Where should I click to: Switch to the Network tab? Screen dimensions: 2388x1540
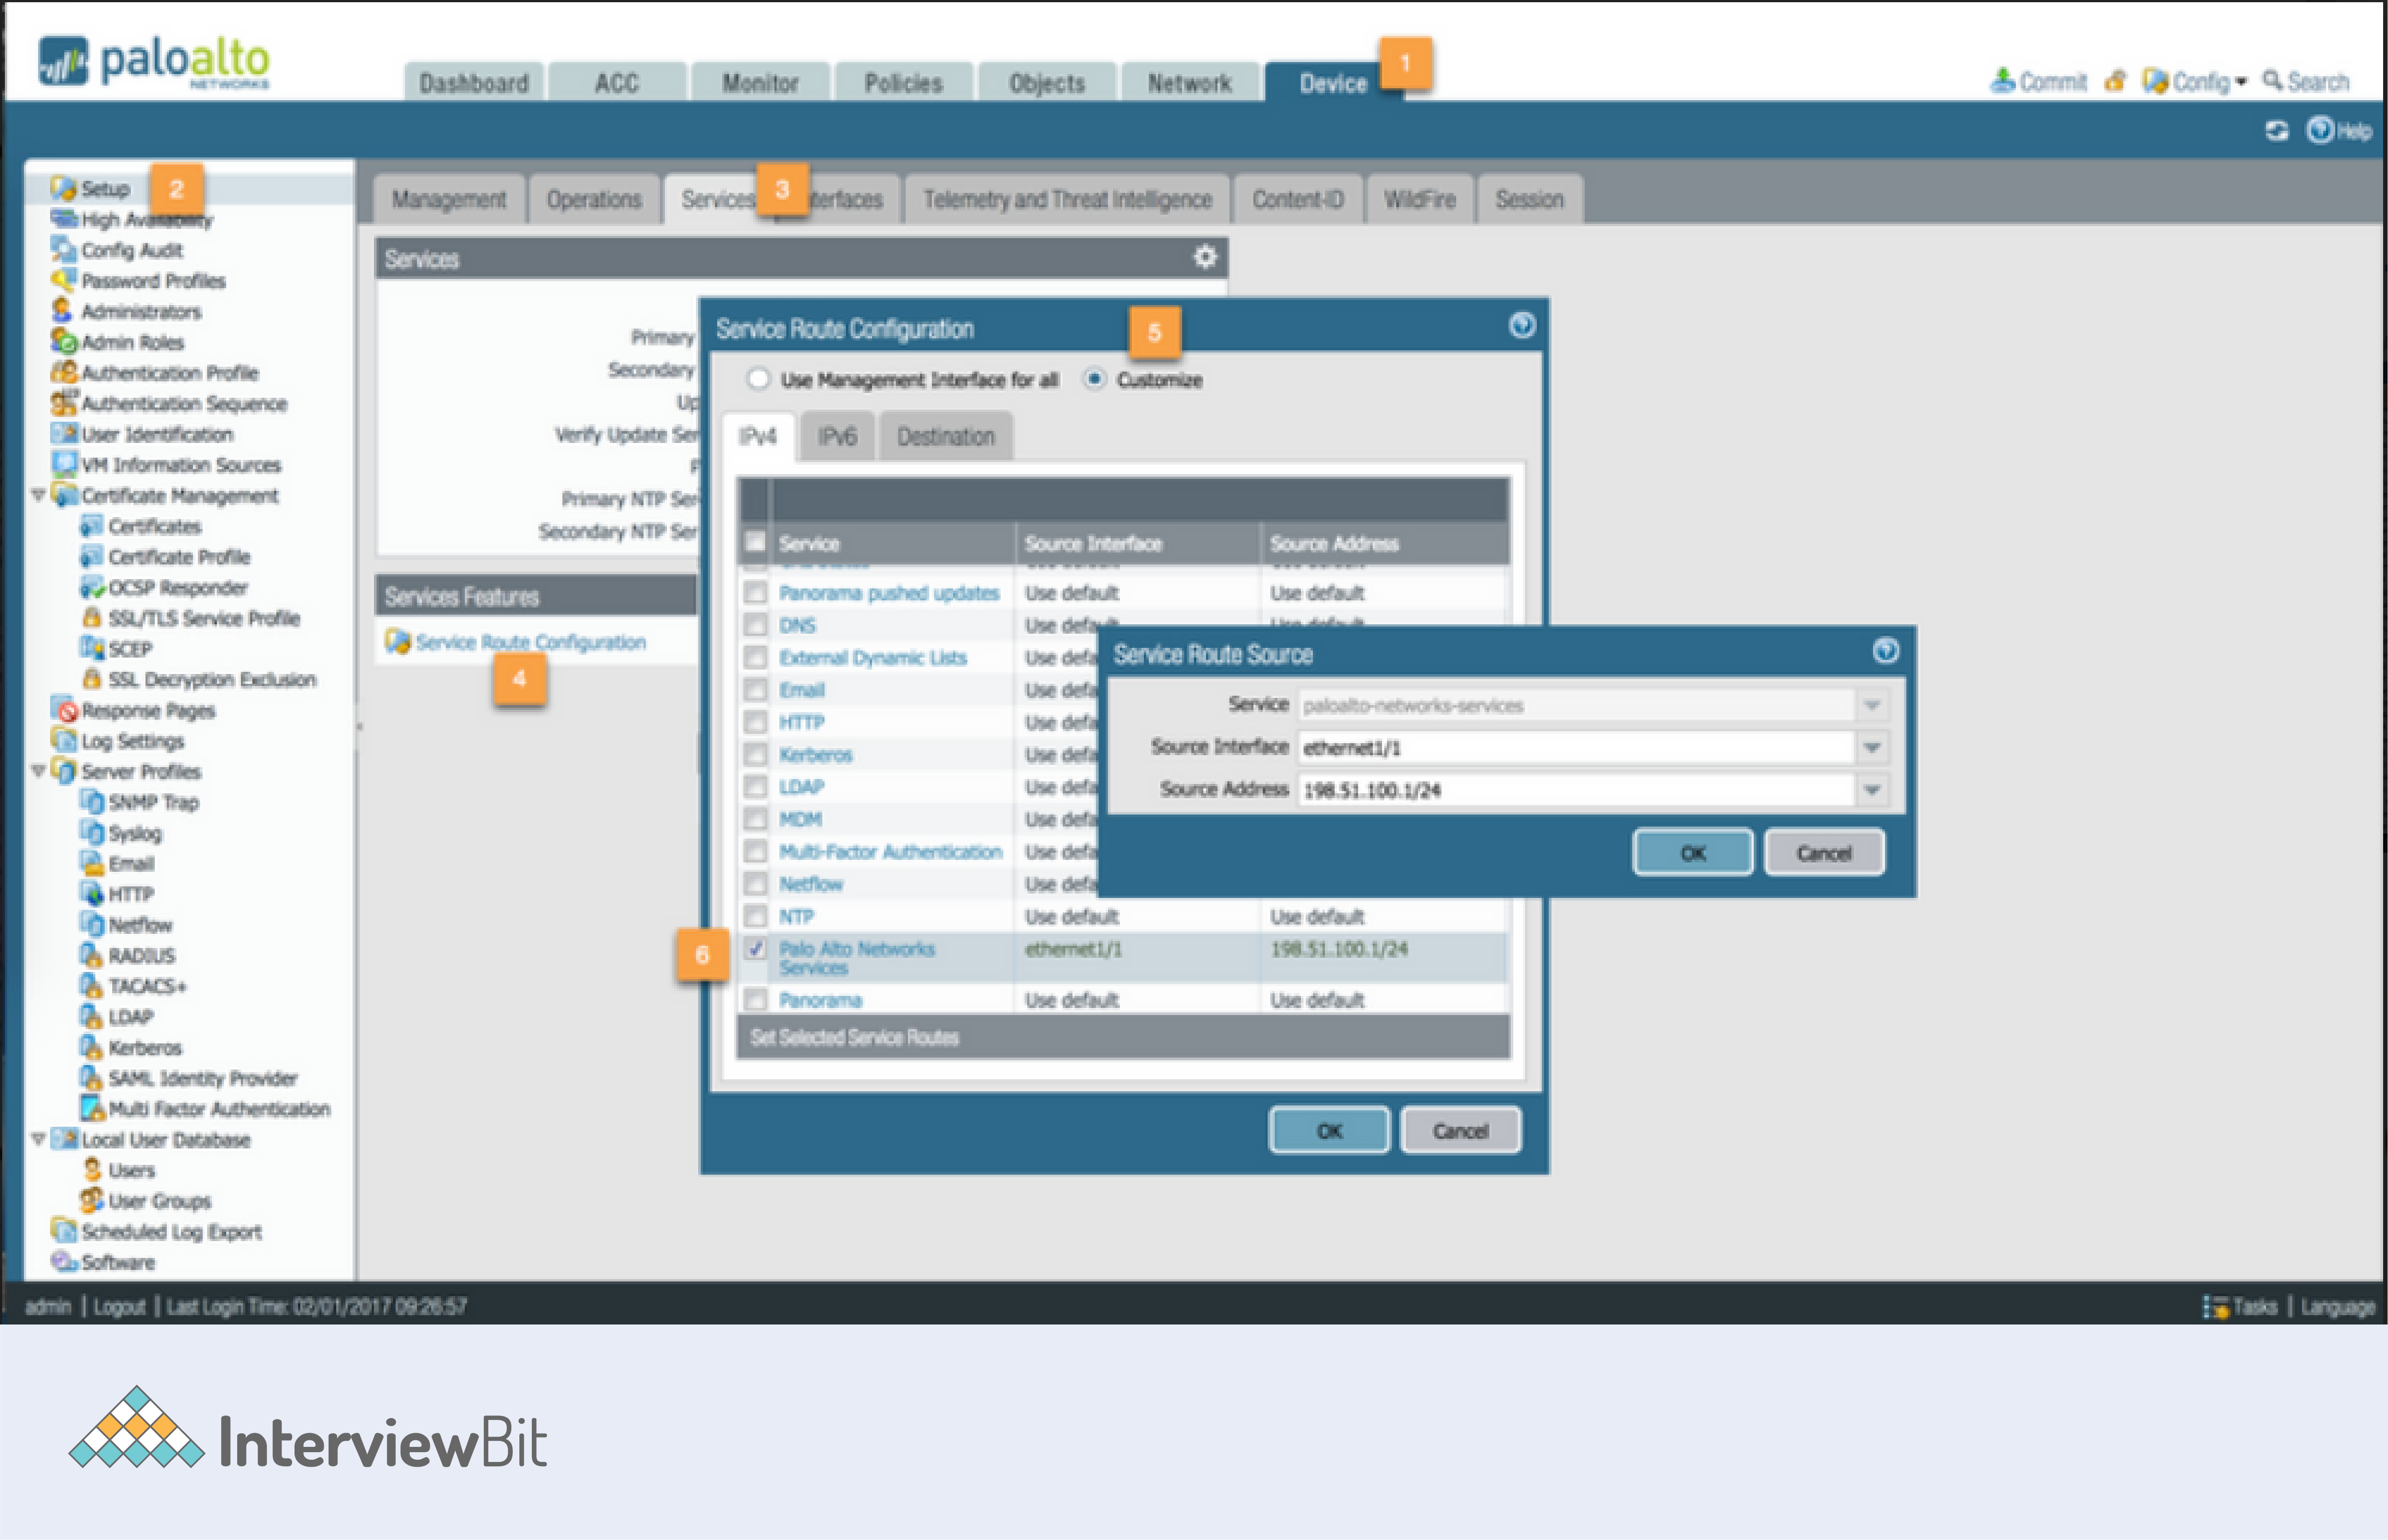coord(1189,83)
